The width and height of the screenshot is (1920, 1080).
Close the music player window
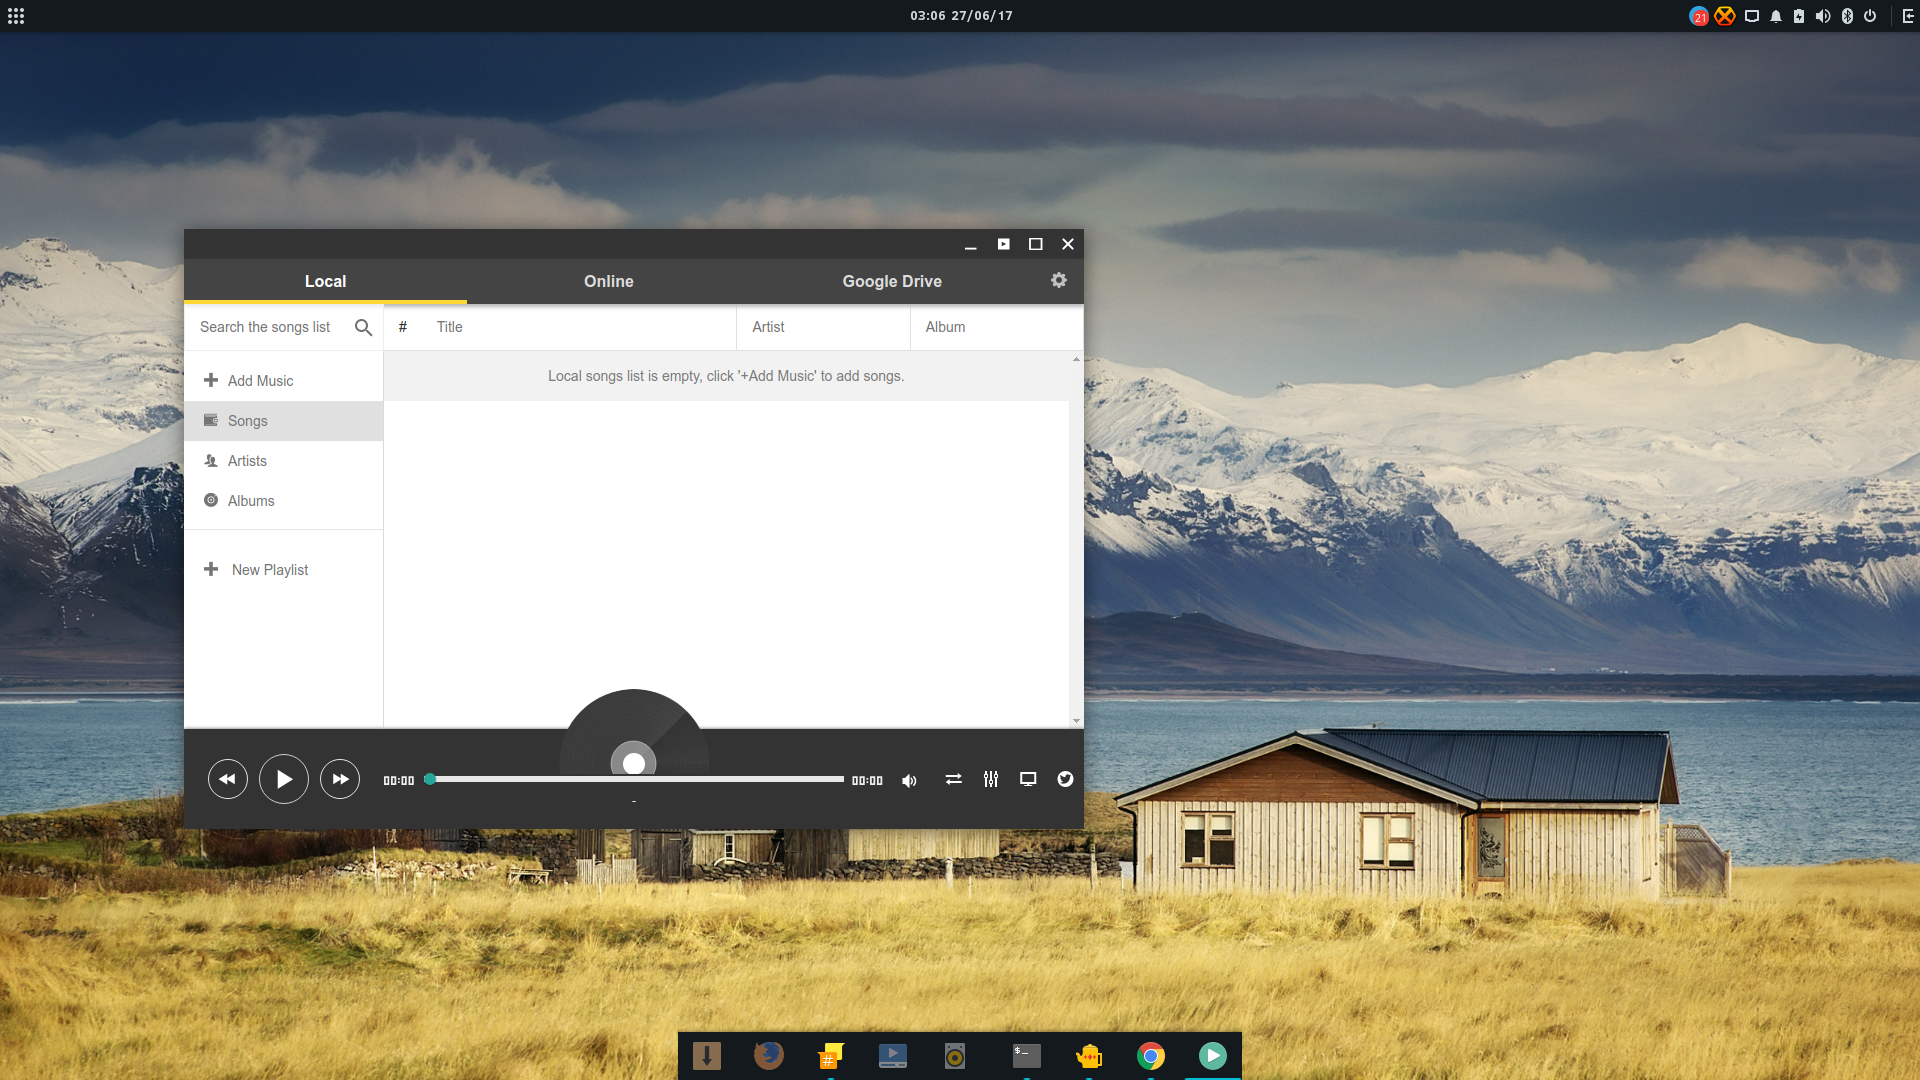(1068, 244)
